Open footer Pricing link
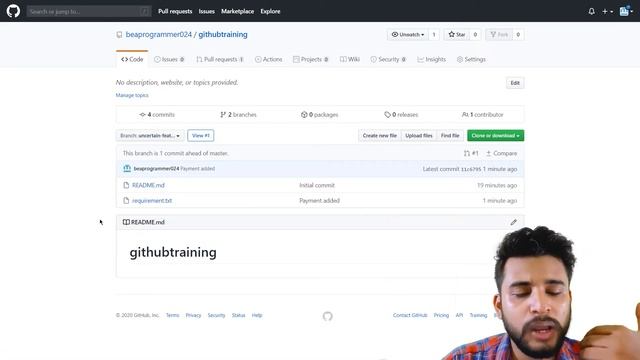 [441, 316]
